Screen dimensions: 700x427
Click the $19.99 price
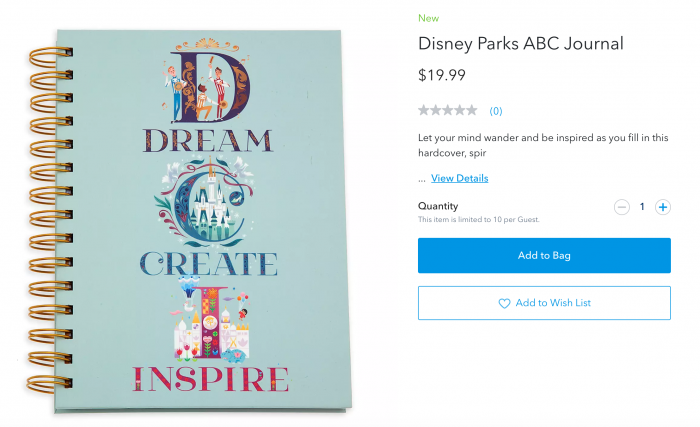(441, 75)
